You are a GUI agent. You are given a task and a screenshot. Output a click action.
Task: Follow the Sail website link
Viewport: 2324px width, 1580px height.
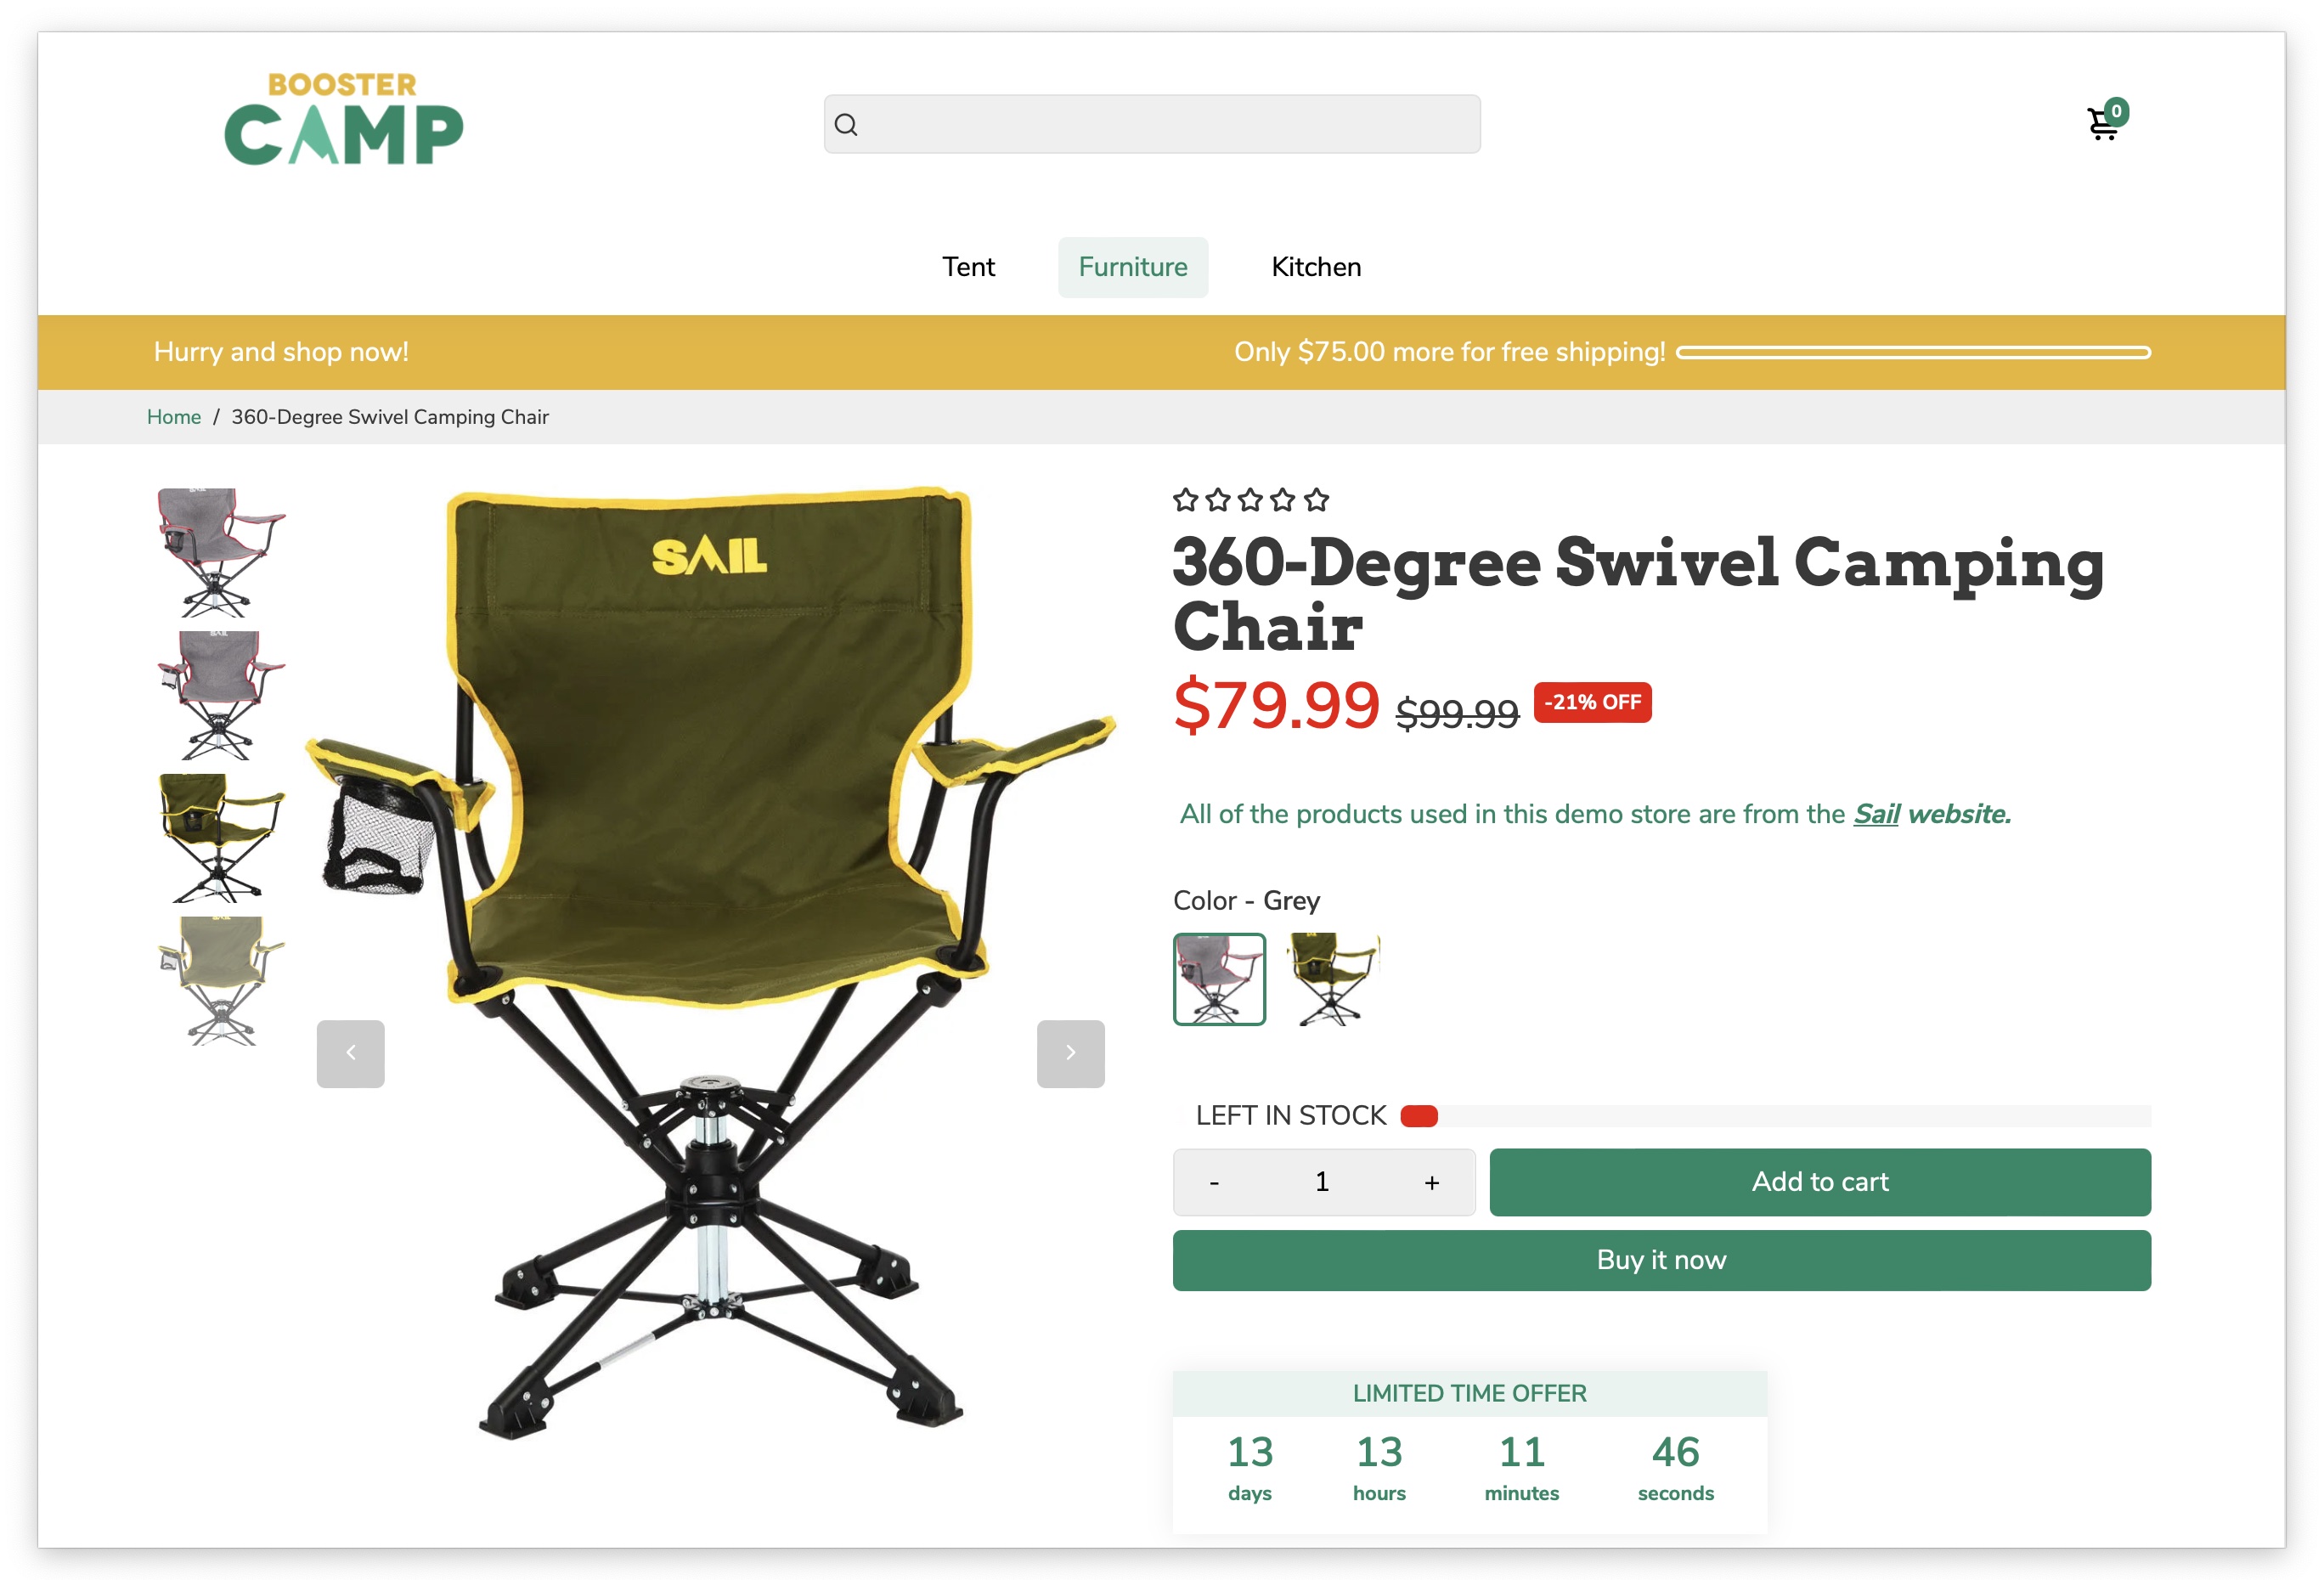point(1931,814)
